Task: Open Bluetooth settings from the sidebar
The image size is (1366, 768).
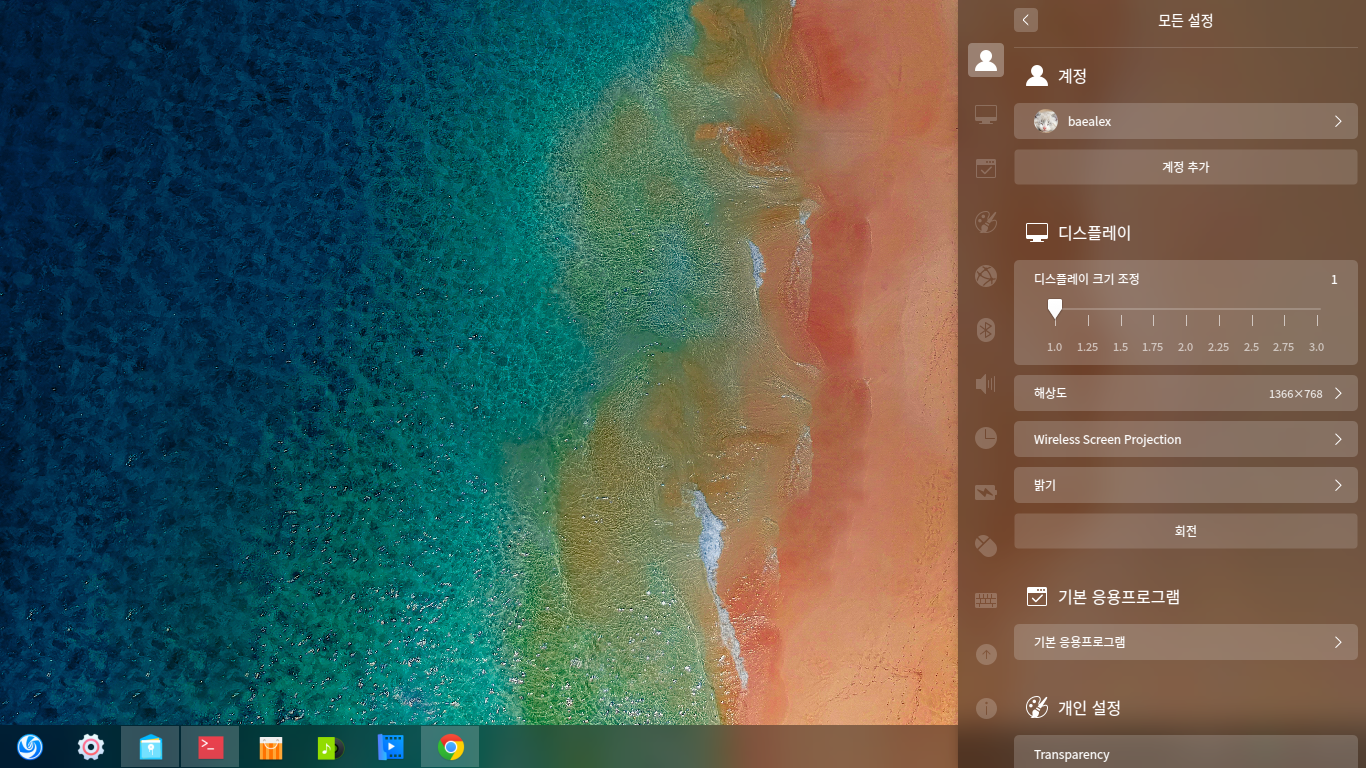Action: pos(986,329)
